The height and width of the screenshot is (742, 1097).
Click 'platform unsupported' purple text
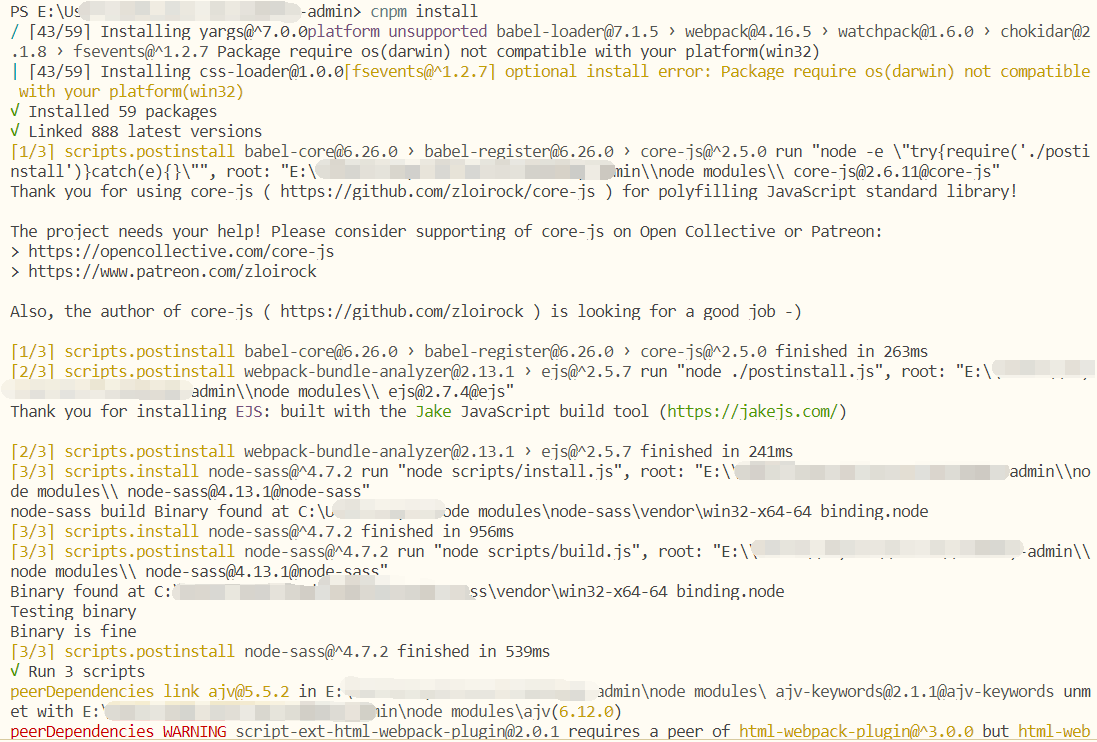pos(397,31)
